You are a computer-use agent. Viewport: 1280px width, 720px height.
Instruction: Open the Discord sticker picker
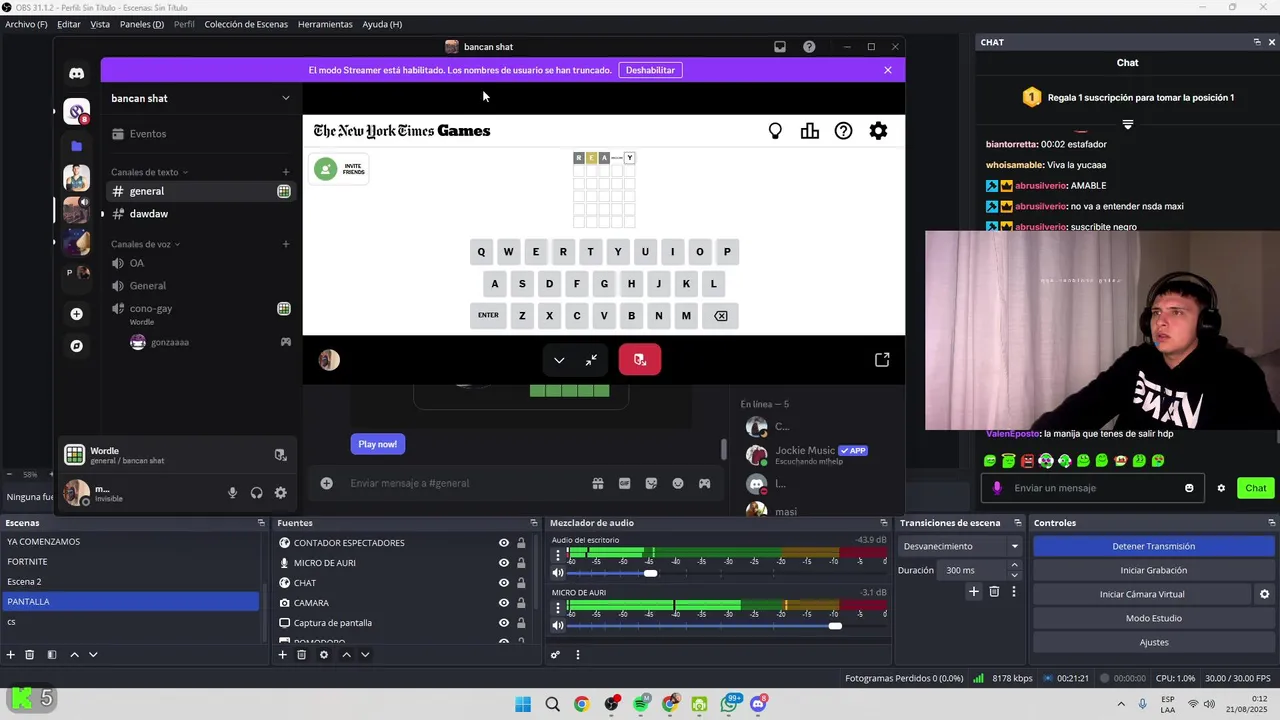point(651,484)
